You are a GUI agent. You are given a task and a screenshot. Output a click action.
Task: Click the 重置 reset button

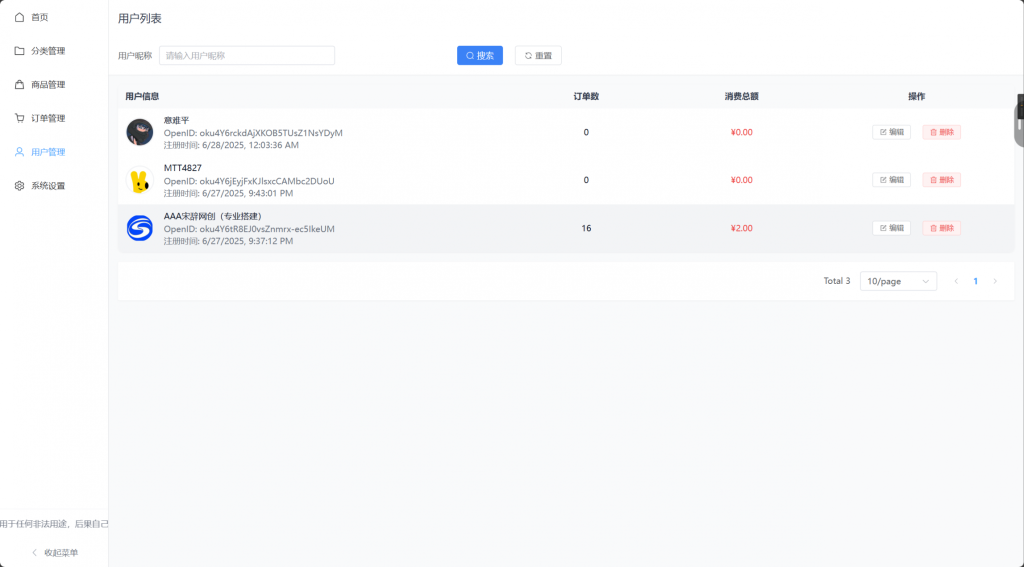pyautogui.click(x=538, y=56)
